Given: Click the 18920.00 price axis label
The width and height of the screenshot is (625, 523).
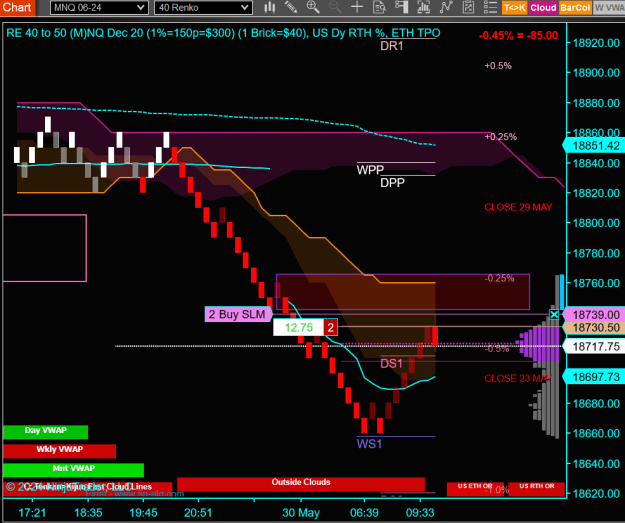Looking at the screenshot, I should click(x=596, y=43).
